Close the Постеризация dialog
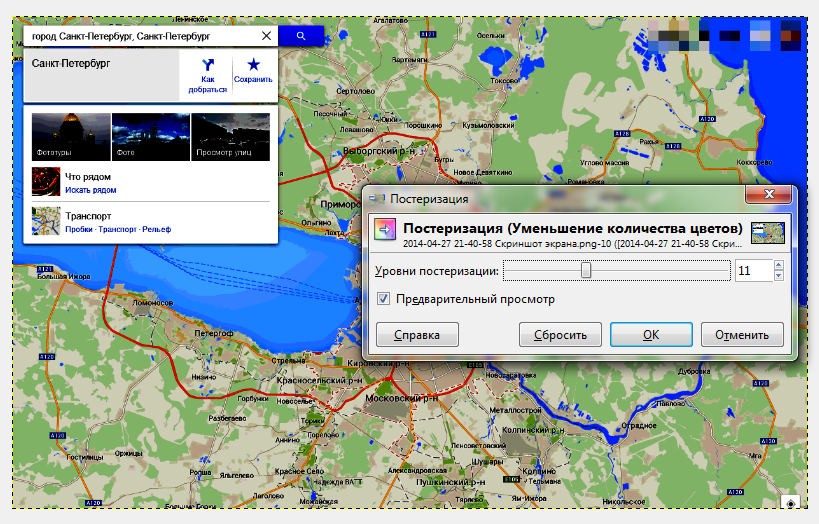The image size is (819, 524). (x=769, y=194)
